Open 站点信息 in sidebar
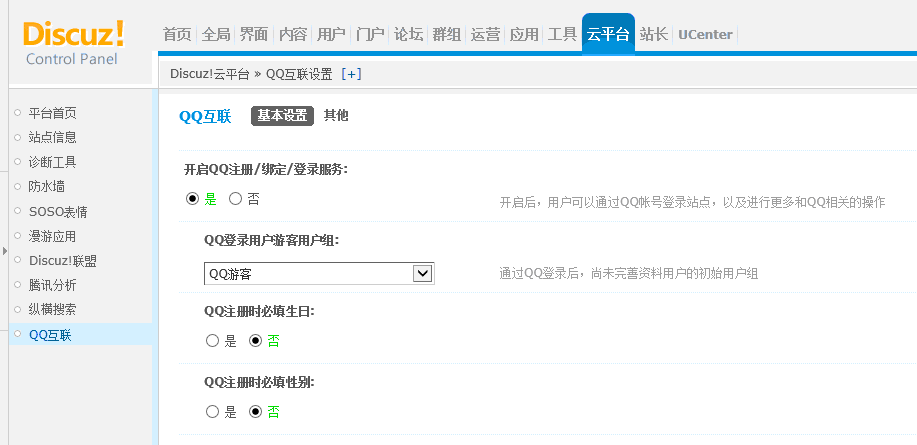This screenshot has width=917, height=445. (53, 137)
